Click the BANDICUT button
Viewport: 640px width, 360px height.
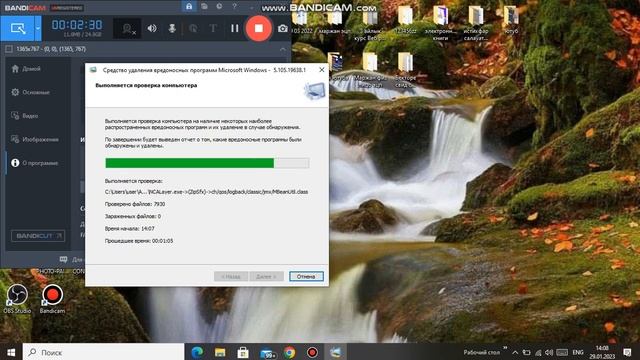click(x=38, y=236)
